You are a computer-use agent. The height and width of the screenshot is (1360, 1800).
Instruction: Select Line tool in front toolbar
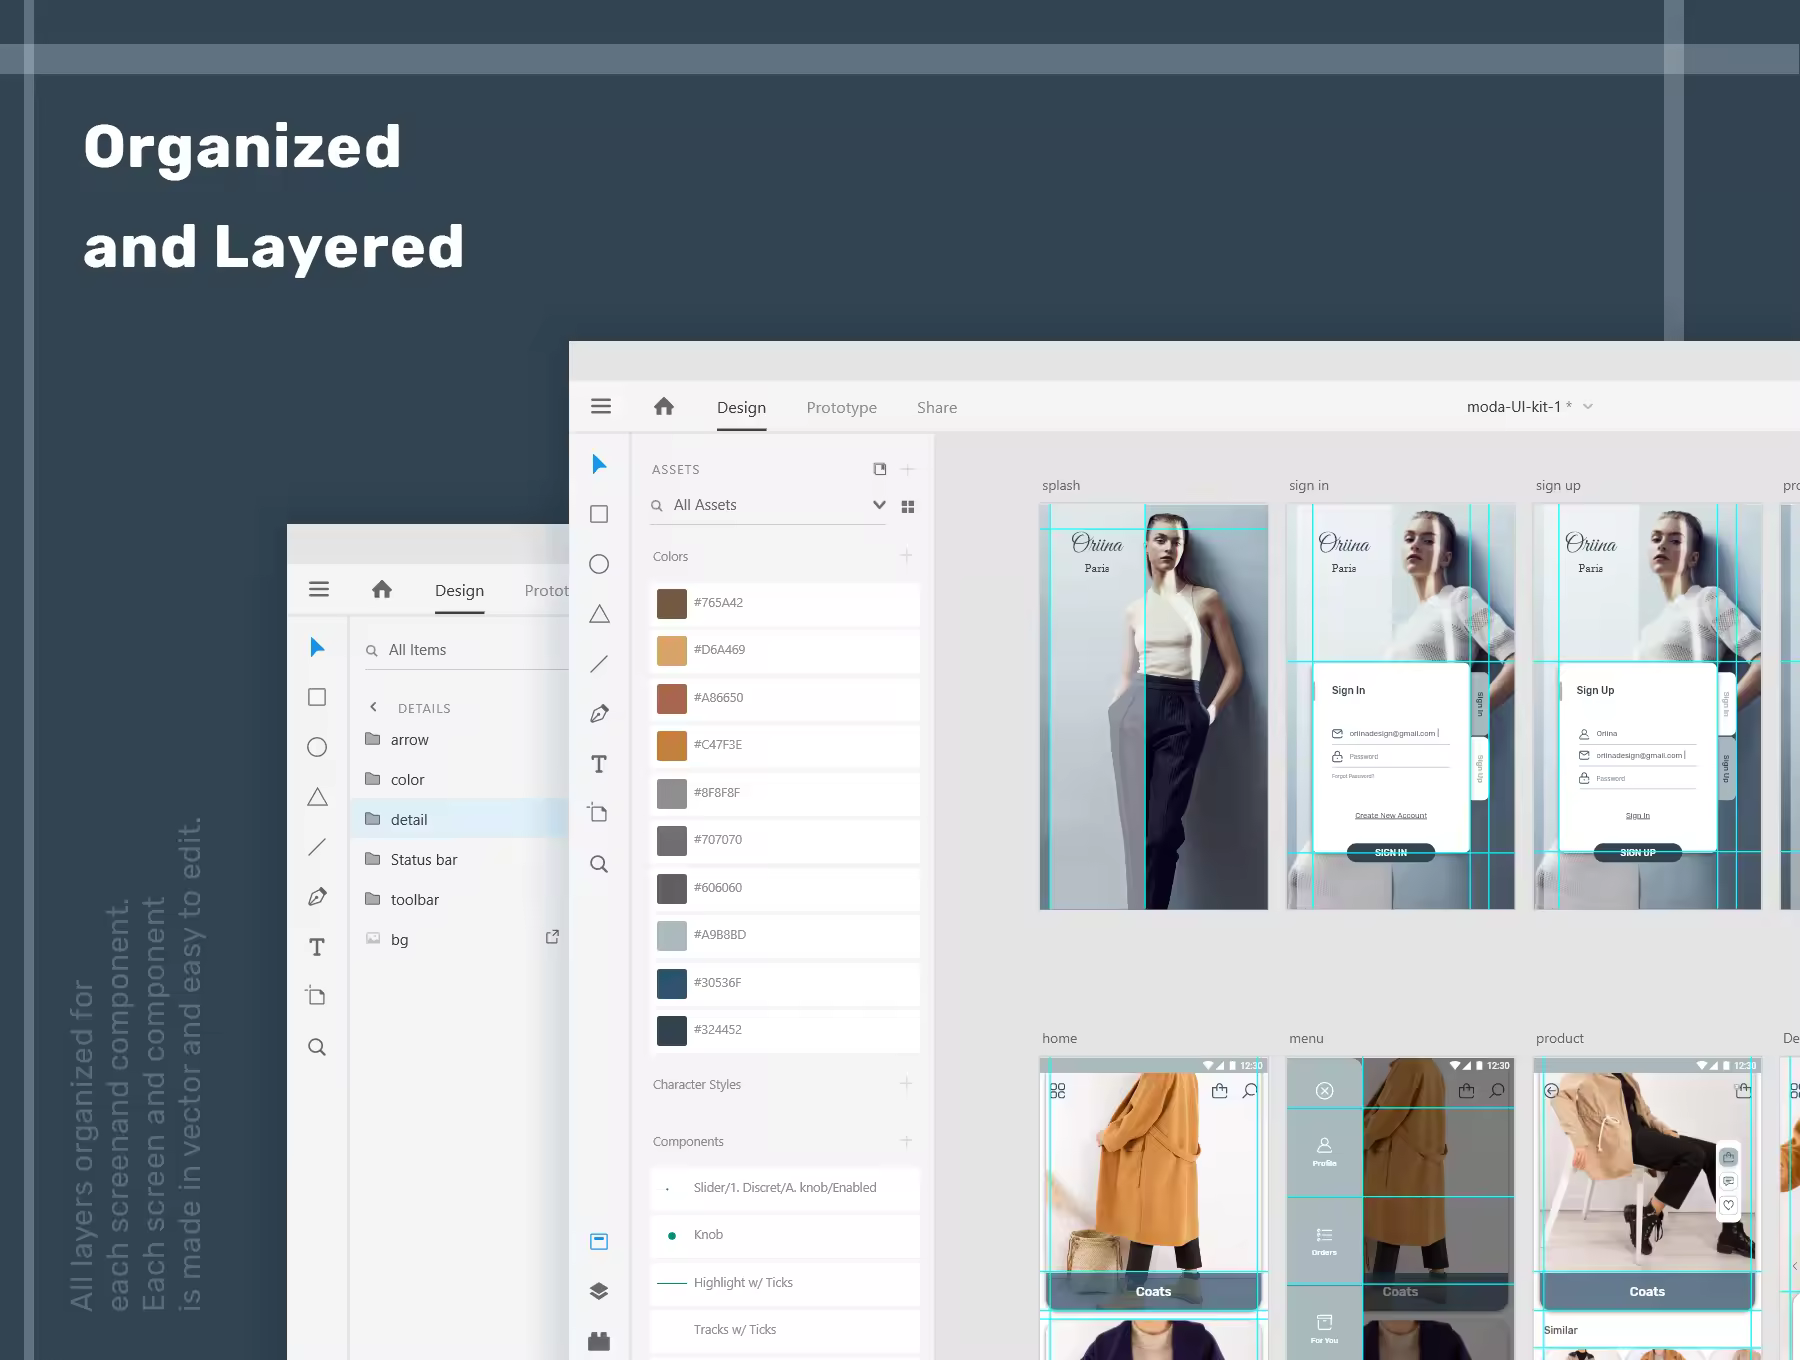(599, 664)
